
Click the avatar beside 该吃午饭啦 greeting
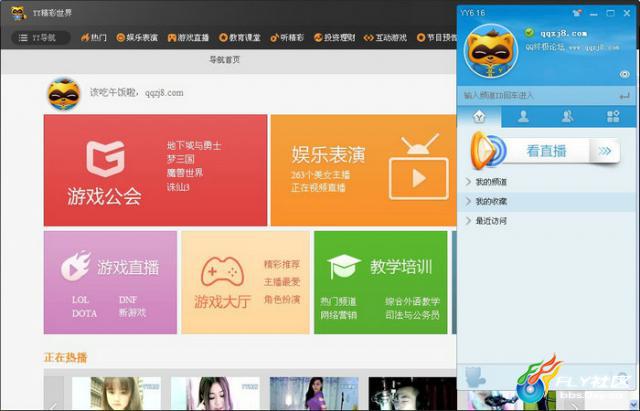(x=64, y=94)
